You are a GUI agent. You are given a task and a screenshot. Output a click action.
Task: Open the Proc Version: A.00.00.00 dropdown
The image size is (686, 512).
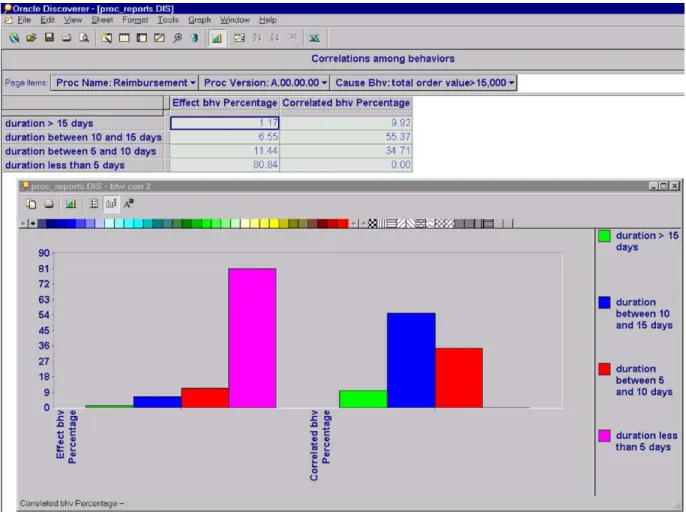click(x=264, y=83)
